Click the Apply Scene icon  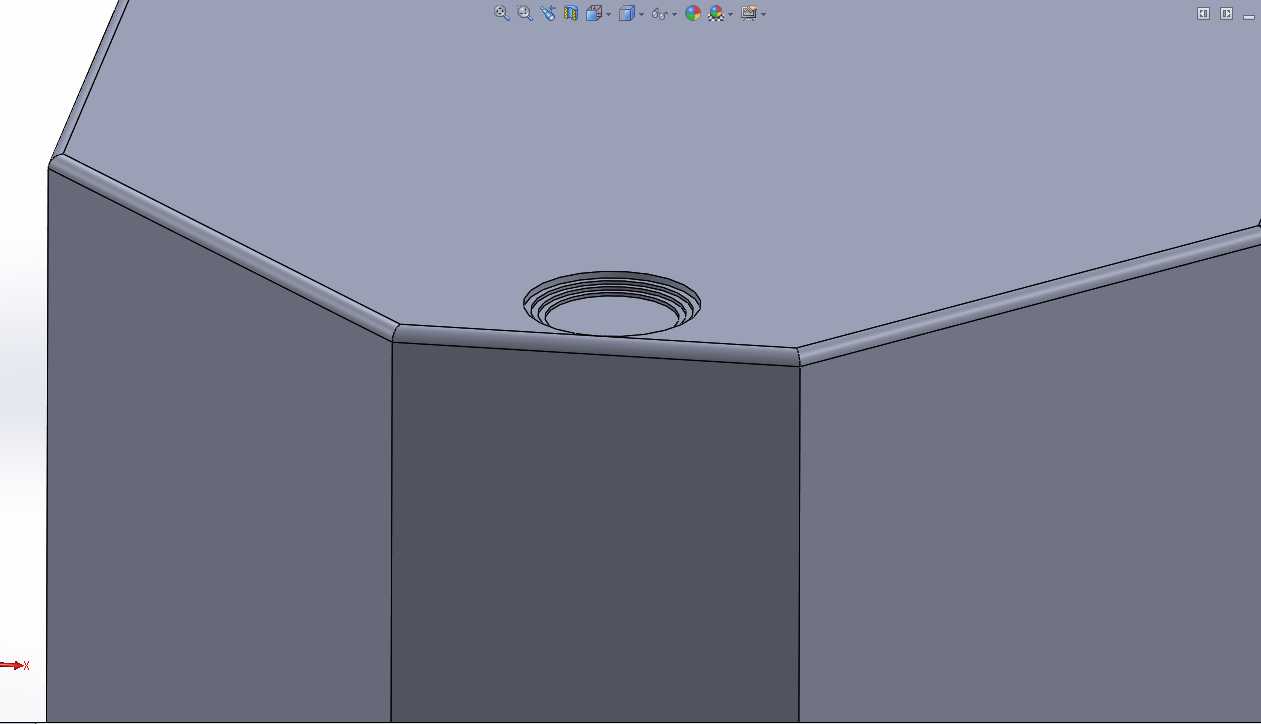(716, 13)
